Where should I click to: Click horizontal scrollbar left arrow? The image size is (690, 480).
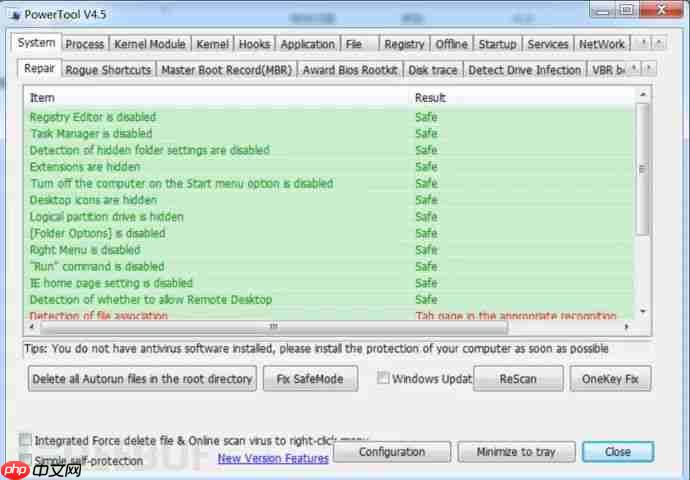32,327
